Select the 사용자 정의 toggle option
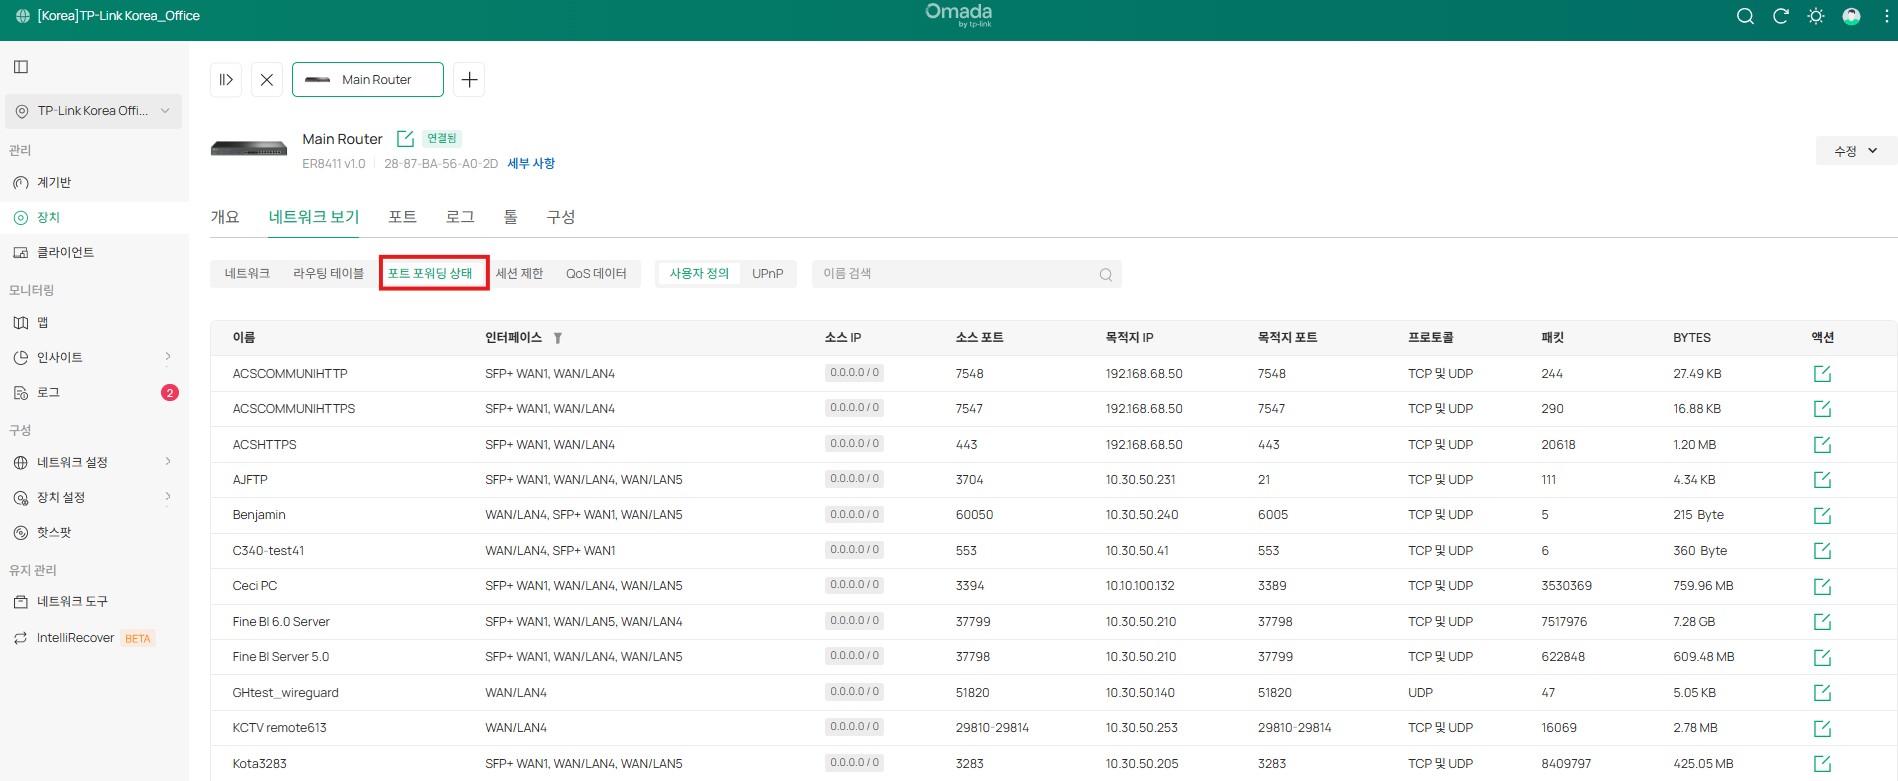 [699, 274]
